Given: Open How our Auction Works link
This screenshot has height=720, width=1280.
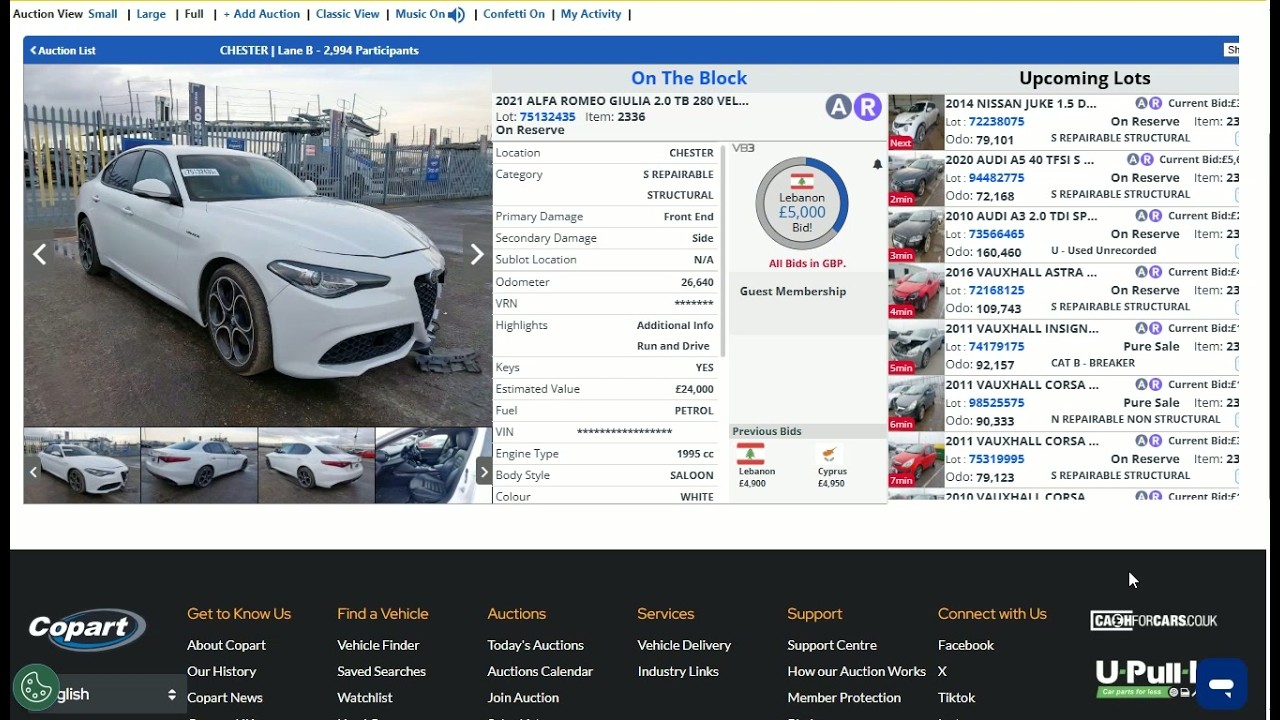Looking at the screenshot, I should tap(857, 671).
